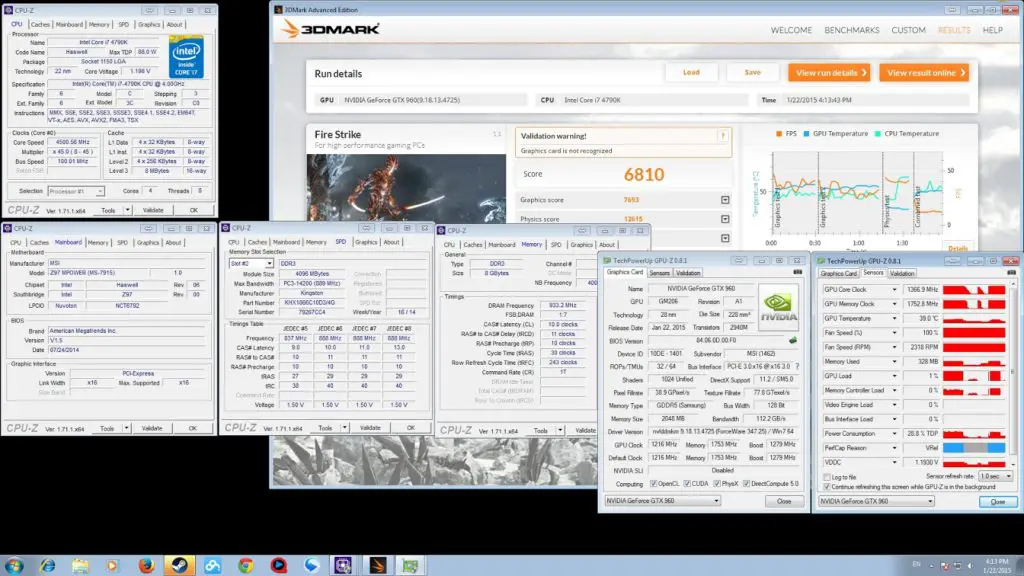Image resolution: width=1024 pixels, height=576 pixels.
Task: Click the Bus Interface question mark in GPU-Z
Action: point(797,366)
